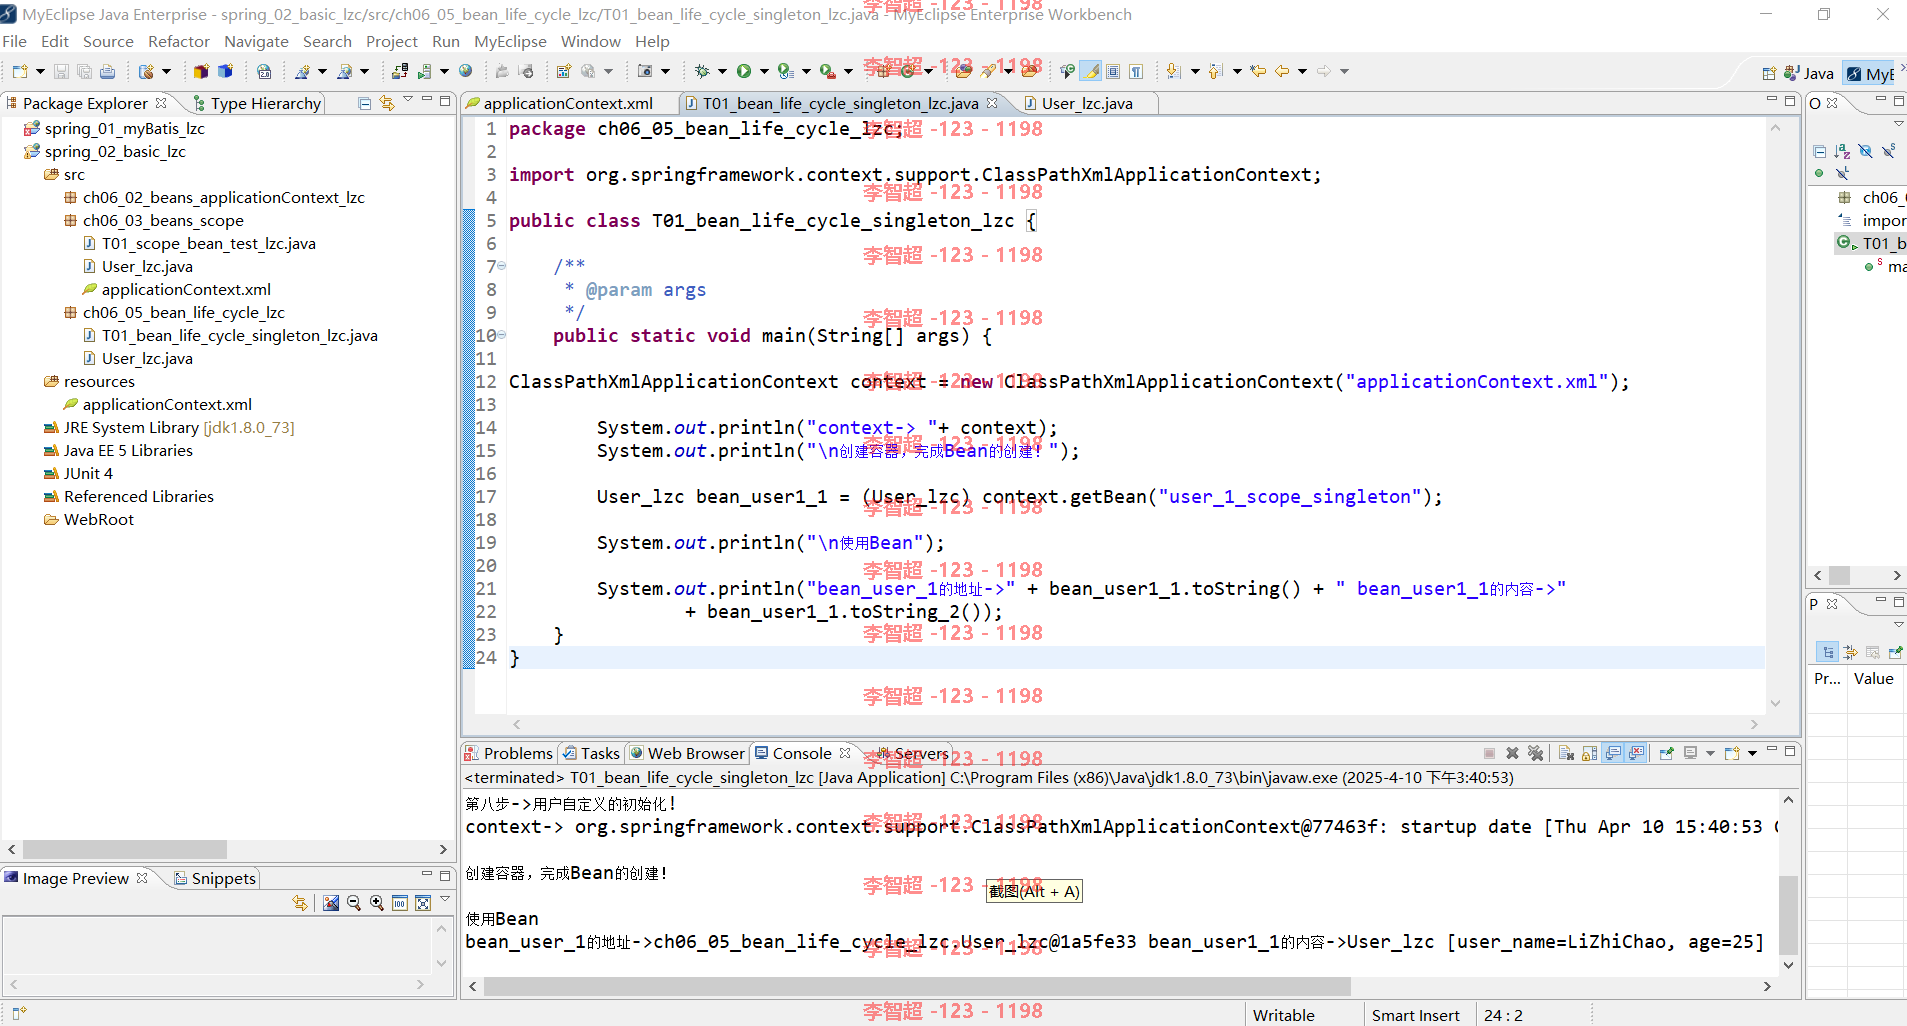Click Hide Fields icon in Outline
Image resolution: width=1907 pixels, height=1026 pixels.
click(x=1865, y=151)
